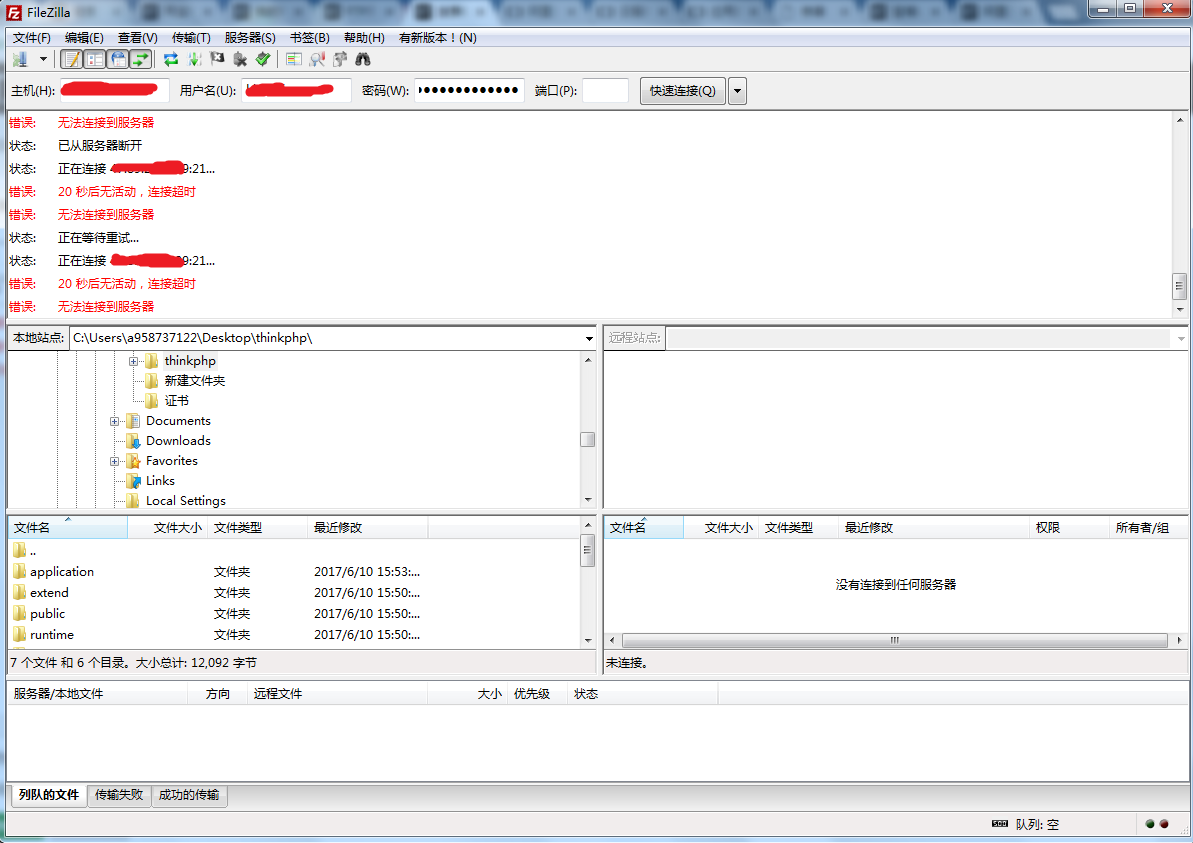This screenshot has height=843, width=1193.
Task: Select the Links folder in the tree
Action: tap(161, 481)
